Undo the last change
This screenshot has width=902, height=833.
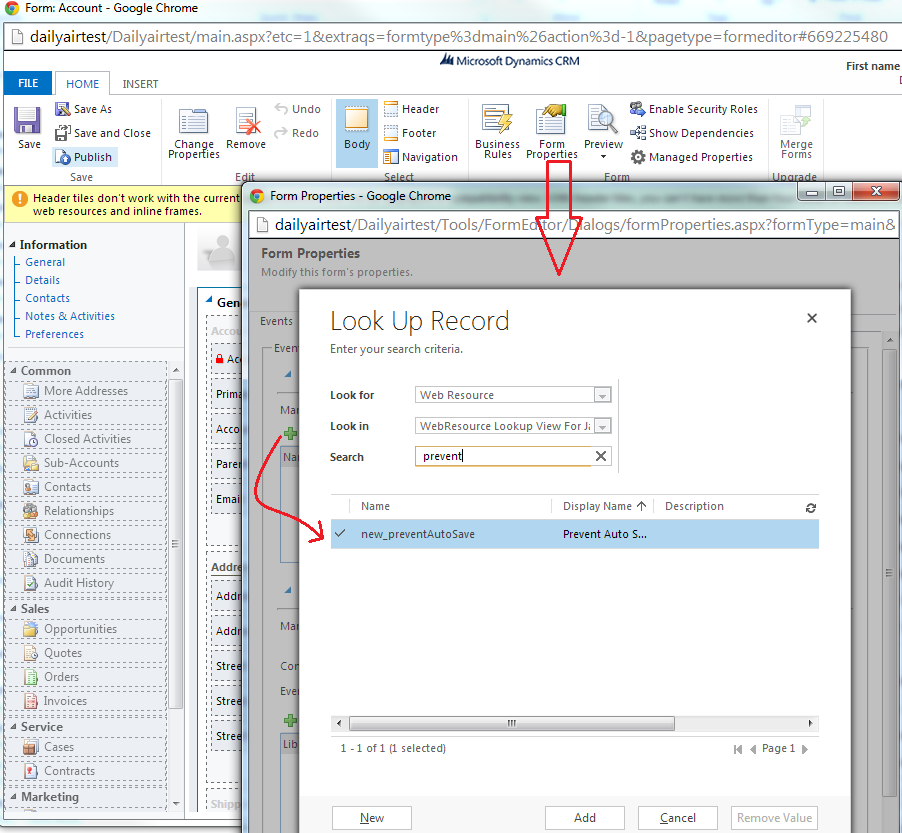(x=300, y=108)
